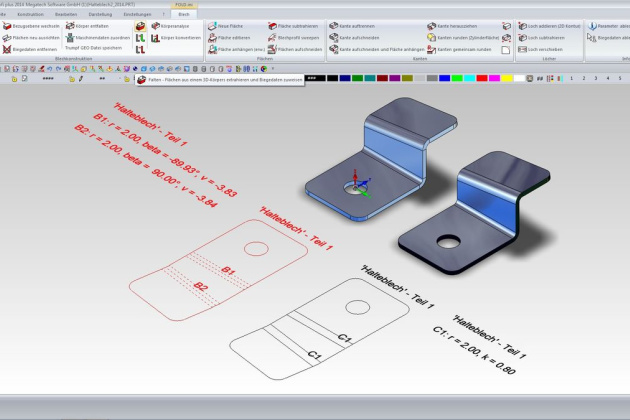The width and height of the screenshot is (630, 420).
Task: Switch to the Konstruktion ribbon tab
Action: [x=31, y=15]
